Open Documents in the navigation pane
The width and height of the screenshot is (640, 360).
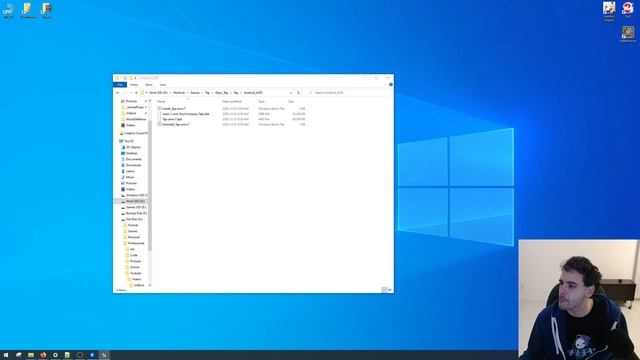131,159
